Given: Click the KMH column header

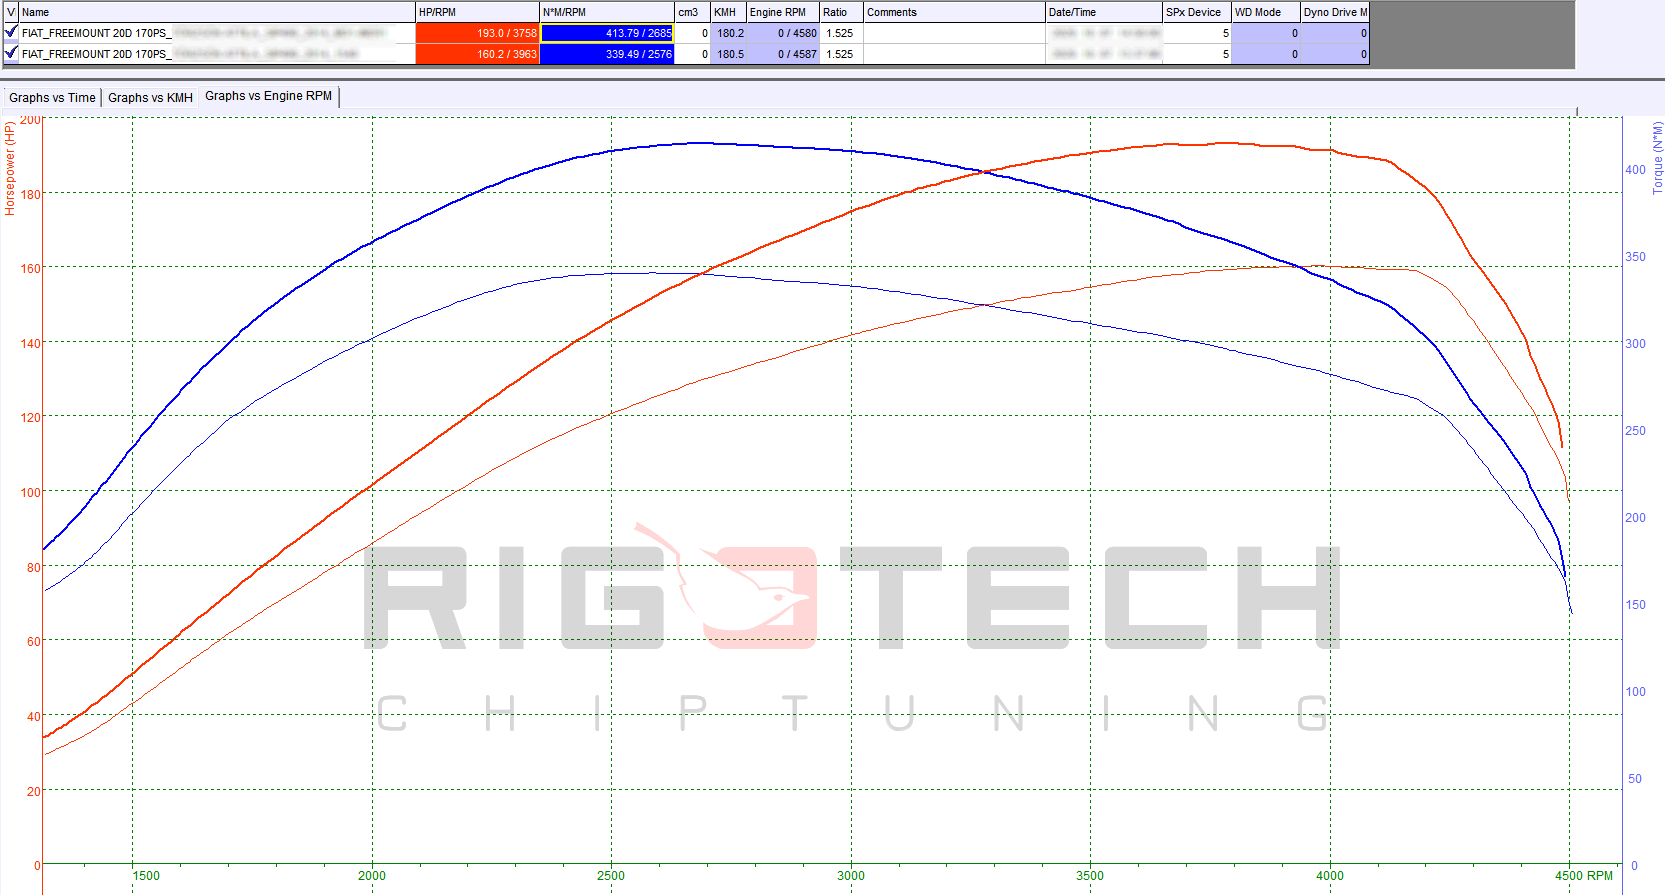Looking at the screenshot, I should 728,12.
